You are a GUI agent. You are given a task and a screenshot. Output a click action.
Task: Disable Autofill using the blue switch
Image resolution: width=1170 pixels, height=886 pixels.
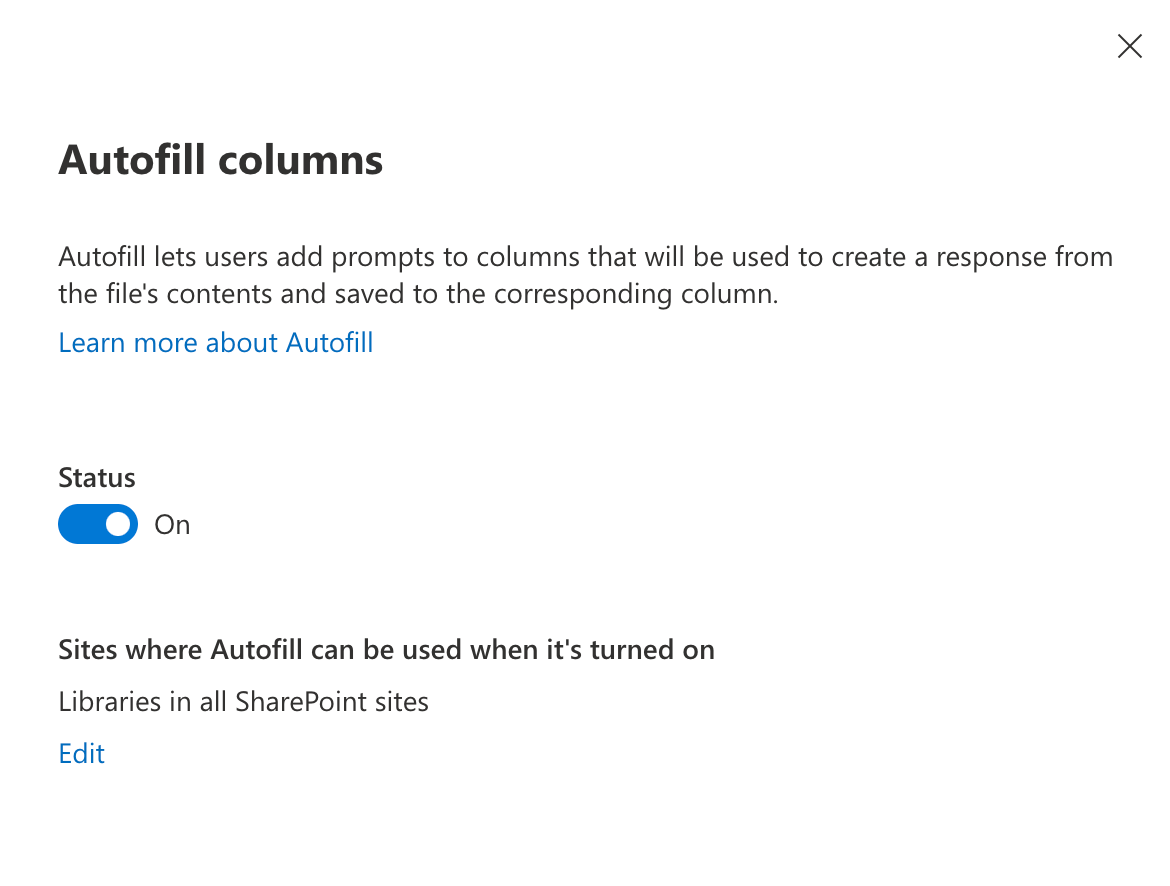pos(98,524)
